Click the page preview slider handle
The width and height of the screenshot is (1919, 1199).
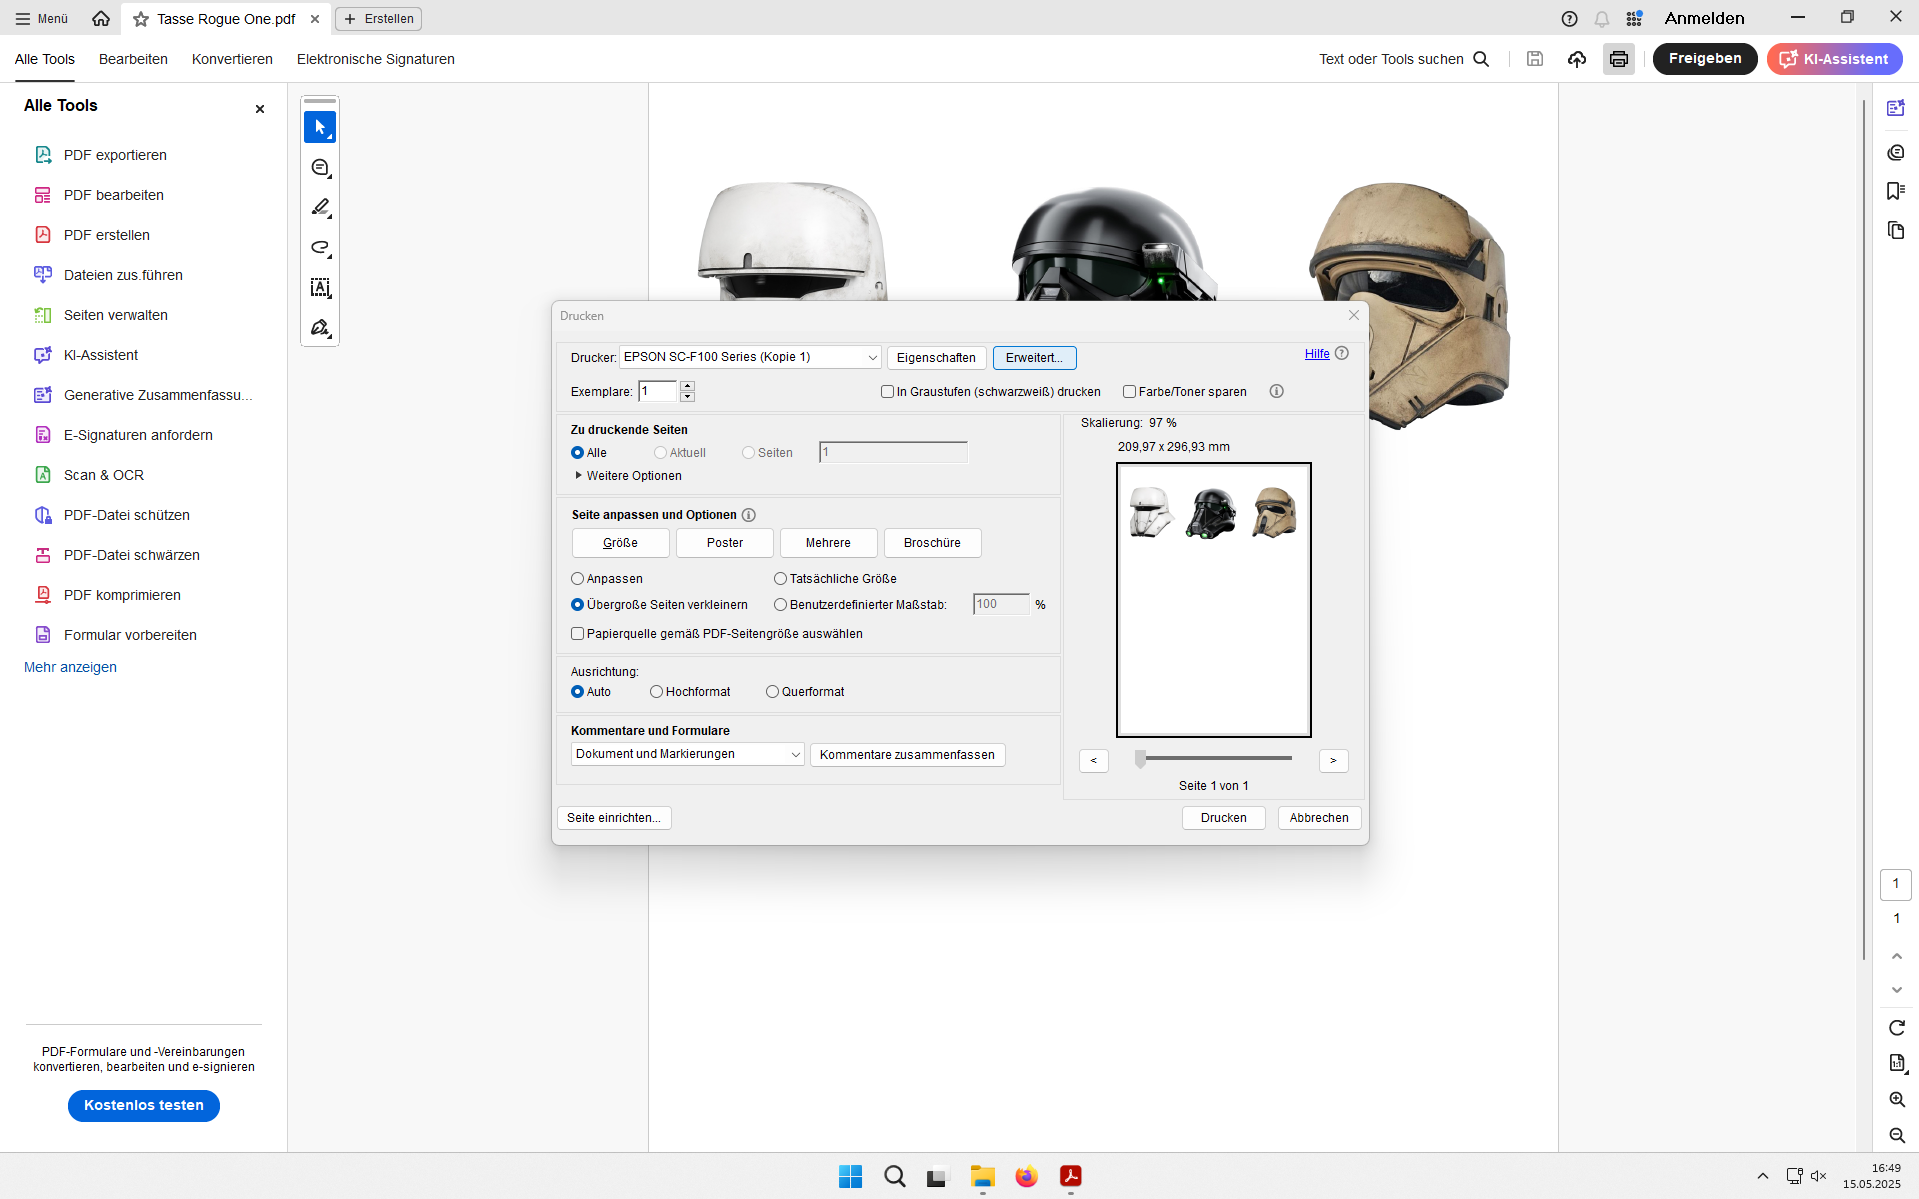pyautogui.click(x=1140, y=759)
